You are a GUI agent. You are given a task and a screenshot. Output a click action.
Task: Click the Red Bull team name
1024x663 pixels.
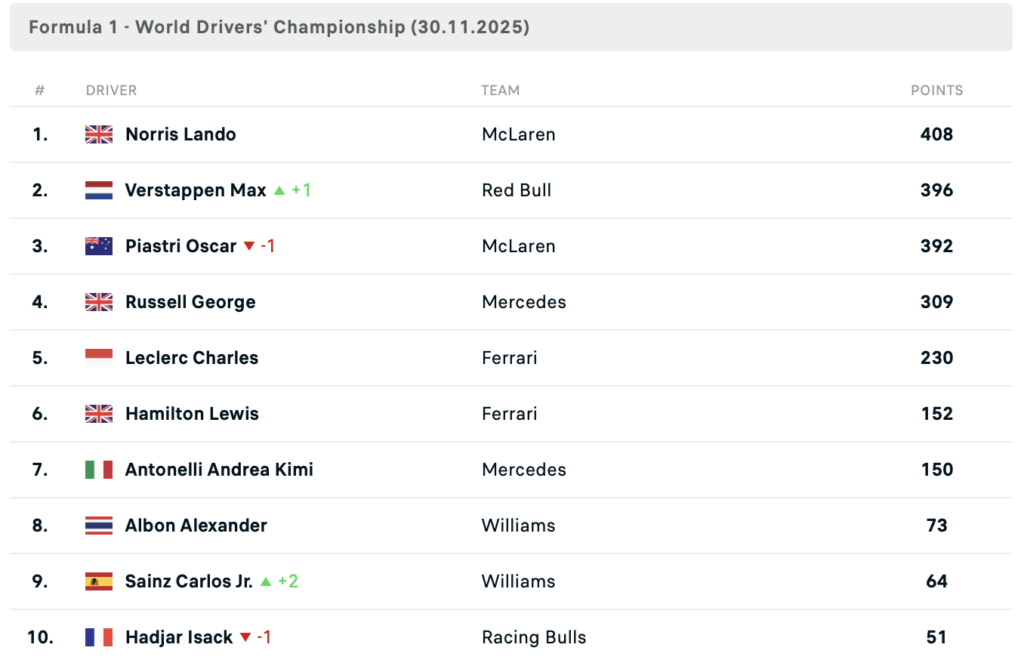516,191
